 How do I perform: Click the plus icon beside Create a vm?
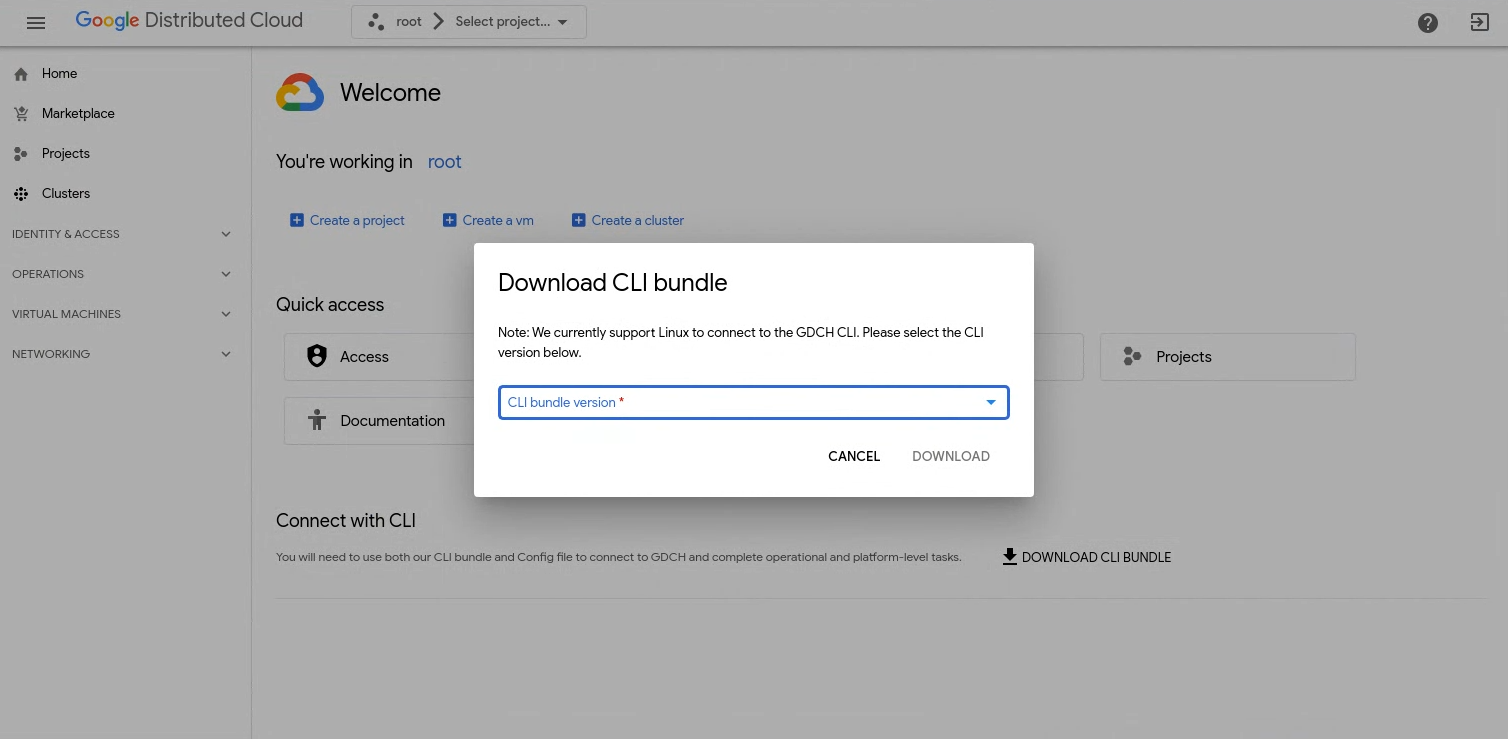pyautogui.click(x=449, y=220)
